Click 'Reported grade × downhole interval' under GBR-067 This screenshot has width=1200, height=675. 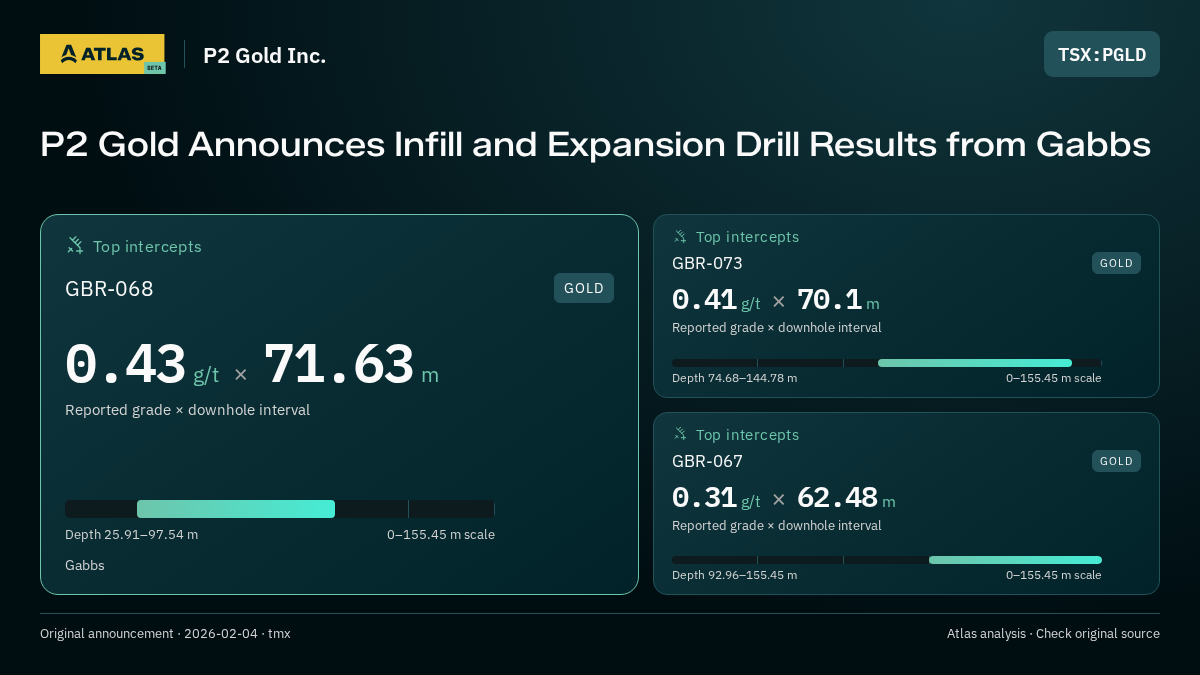[x=777, y=526]
